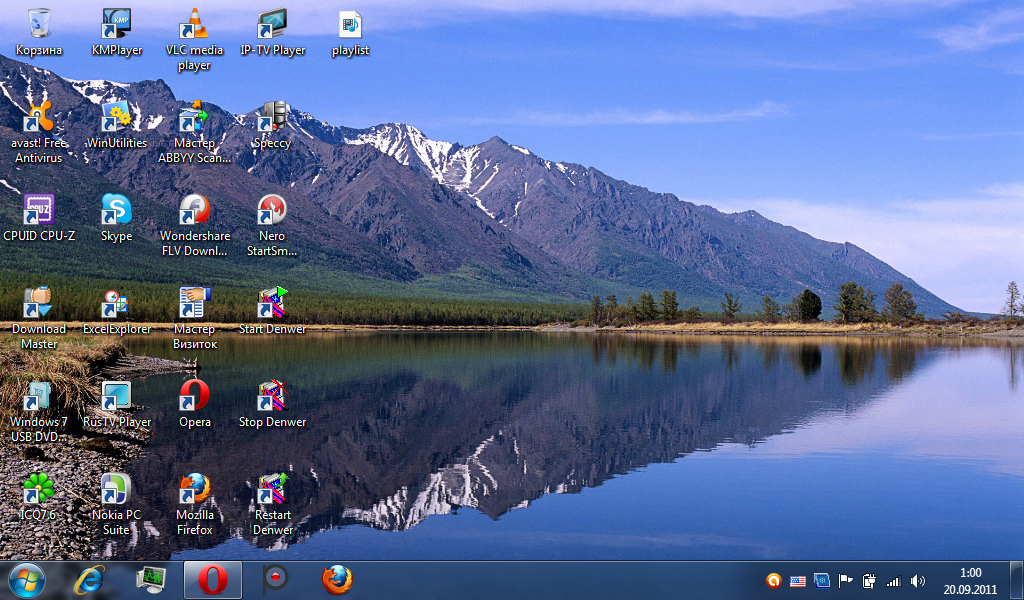This screenshot has width=1024, height=600.
Task: Select the CPUID CPU-Z shortcut
Action: tap(38, 211)
